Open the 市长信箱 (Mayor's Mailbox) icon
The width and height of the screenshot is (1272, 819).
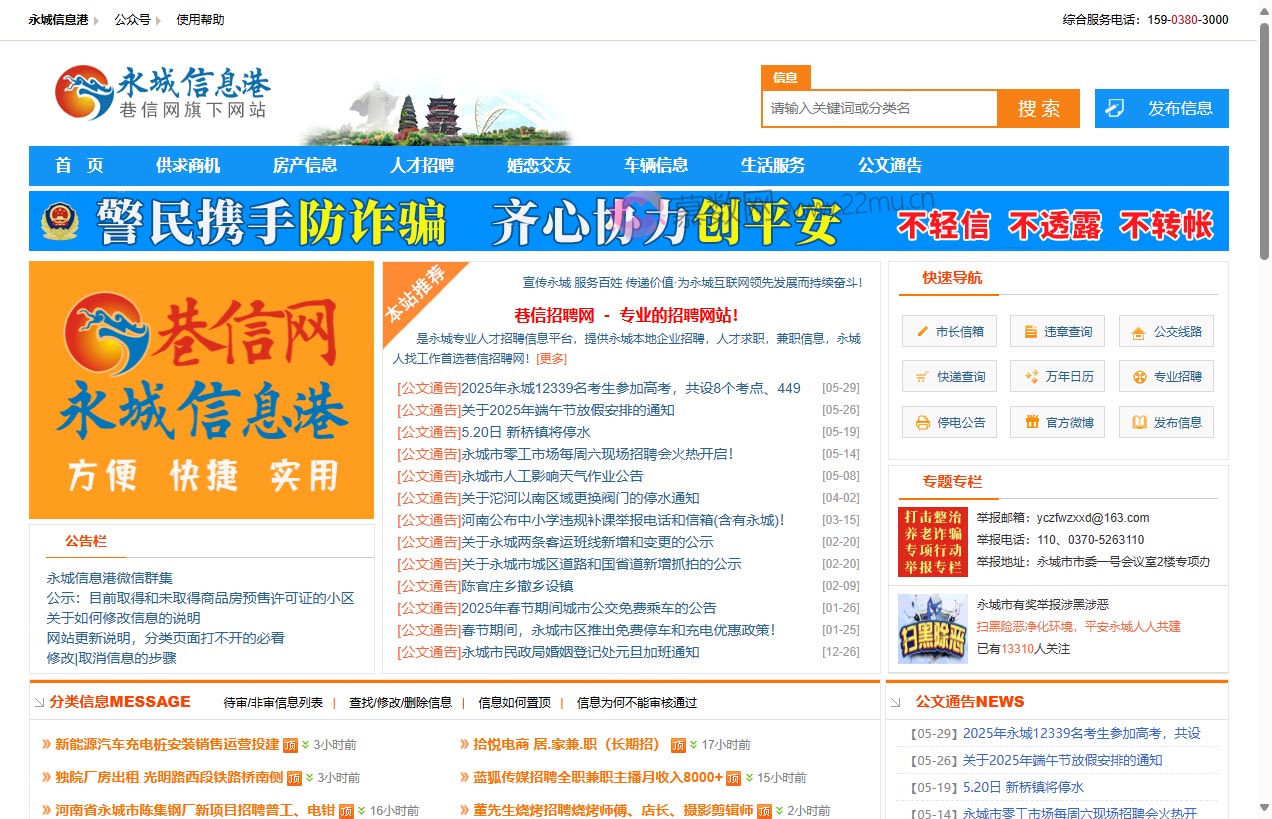tap(948, 331)
